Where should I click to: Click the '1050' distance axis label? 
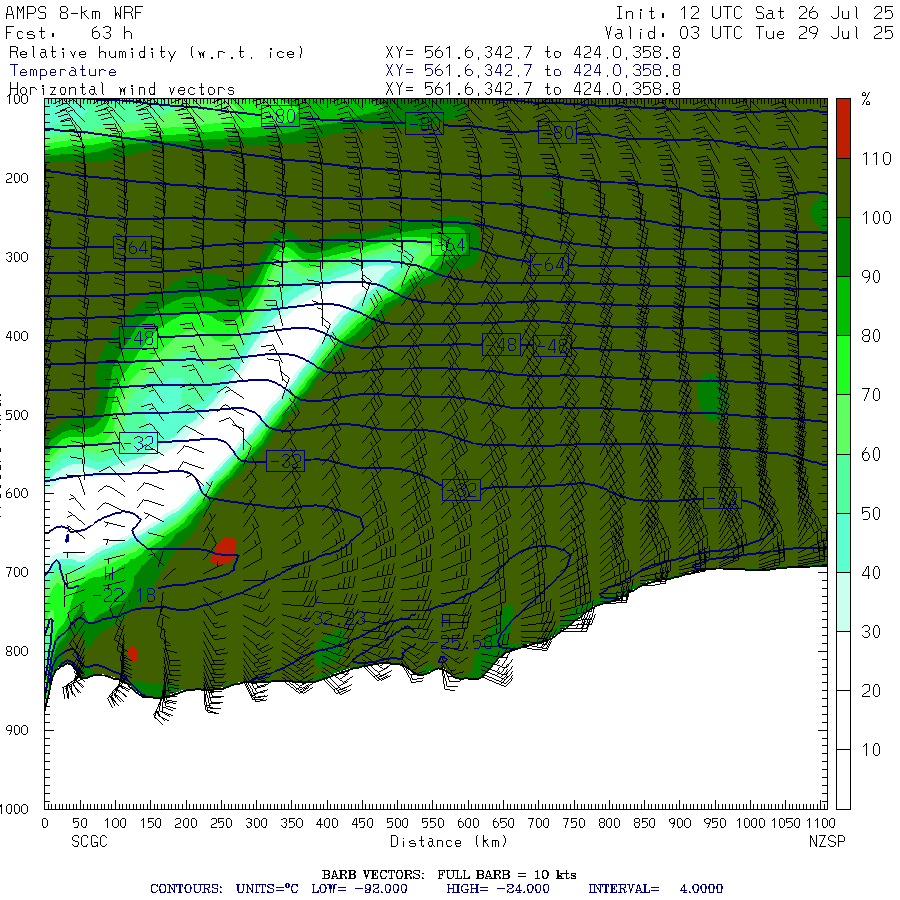tap(785, 824)
